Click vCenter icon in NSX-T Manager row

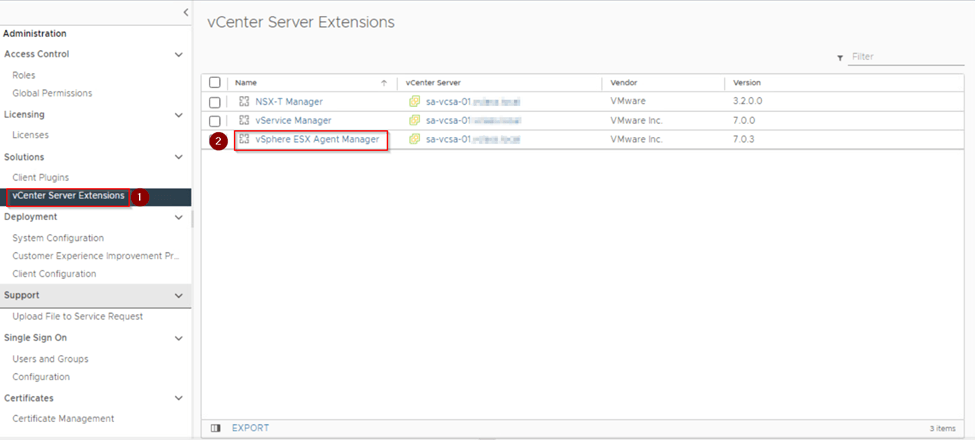click(414, 102)
